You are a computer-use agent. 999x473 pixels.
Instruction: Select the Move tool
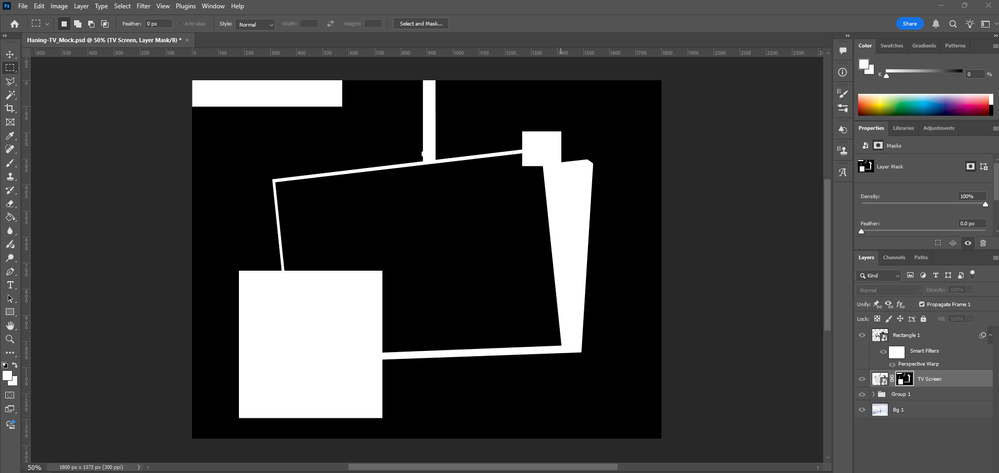[x=10, y=54]
